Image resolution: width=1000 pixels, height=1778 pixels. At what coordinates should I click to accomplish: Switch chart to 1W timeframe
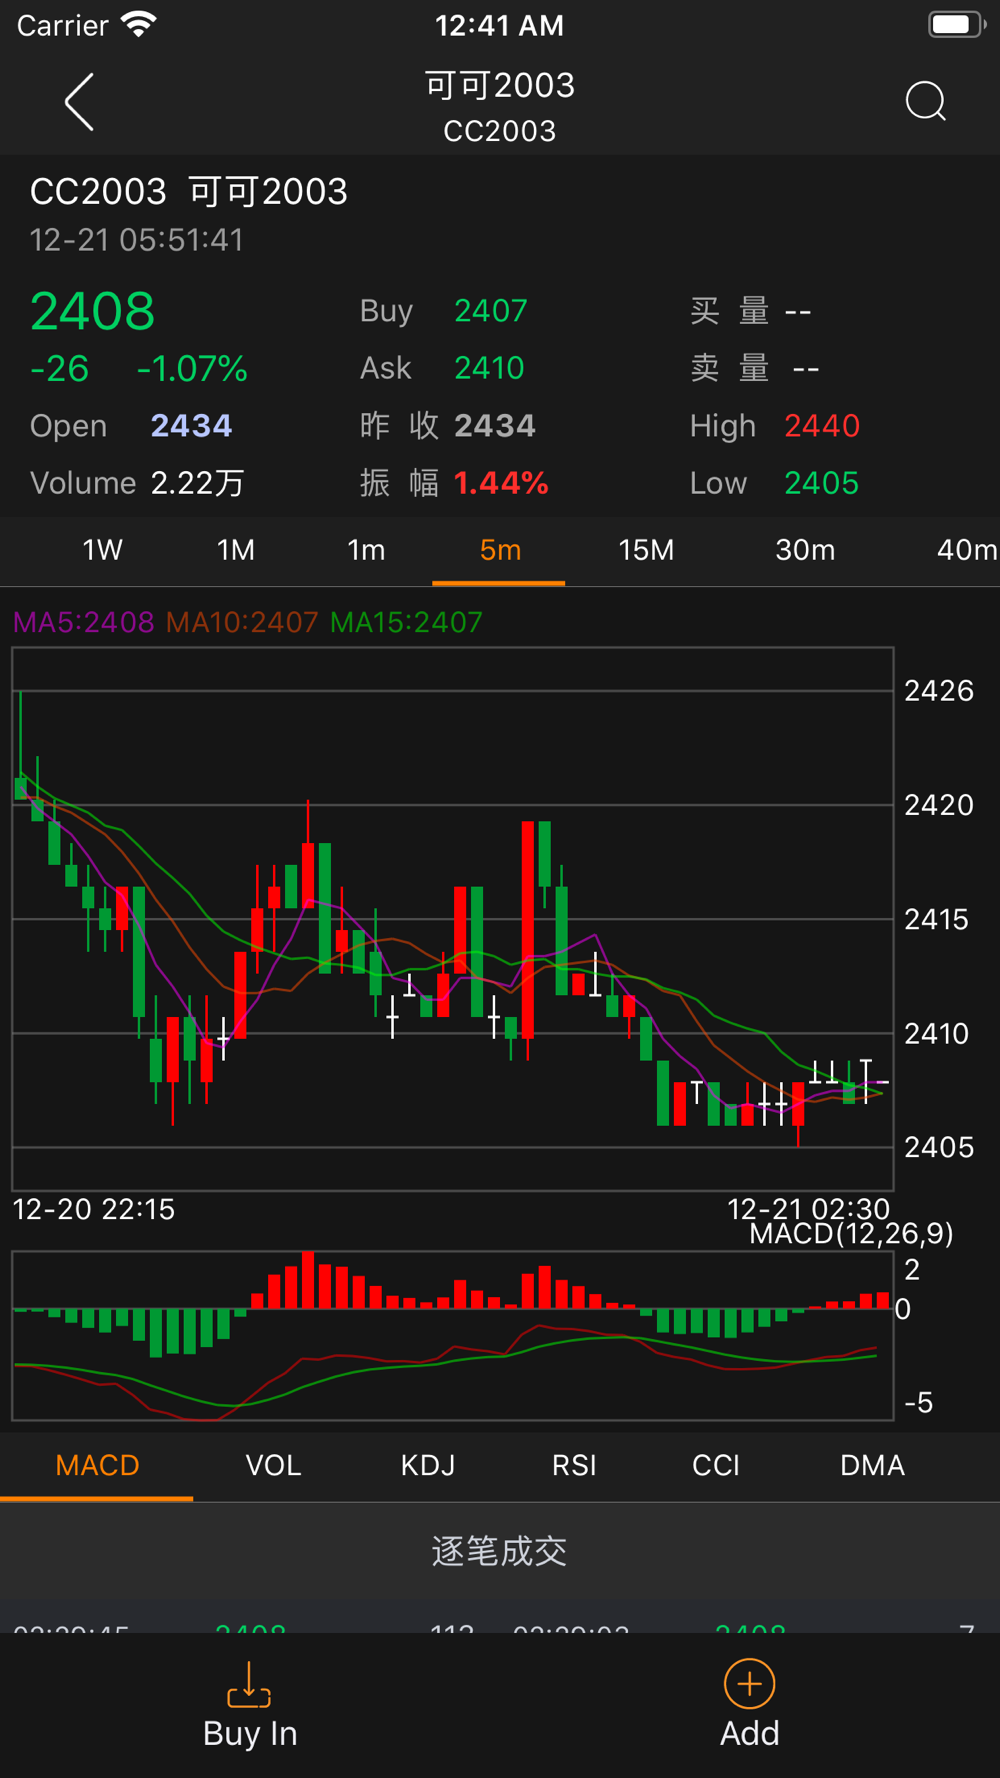tap(102, 550)
